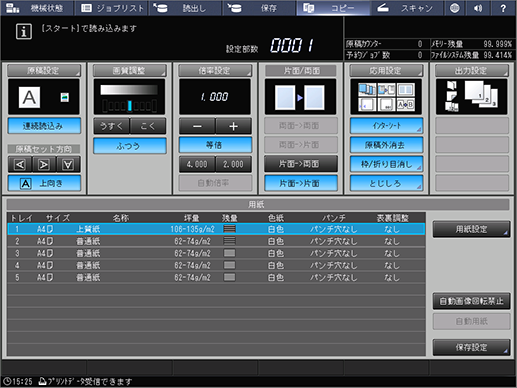The width and height of the screenshot is (517, 388).
Task: Select the コピー copy tab
Action: (333, 8)
